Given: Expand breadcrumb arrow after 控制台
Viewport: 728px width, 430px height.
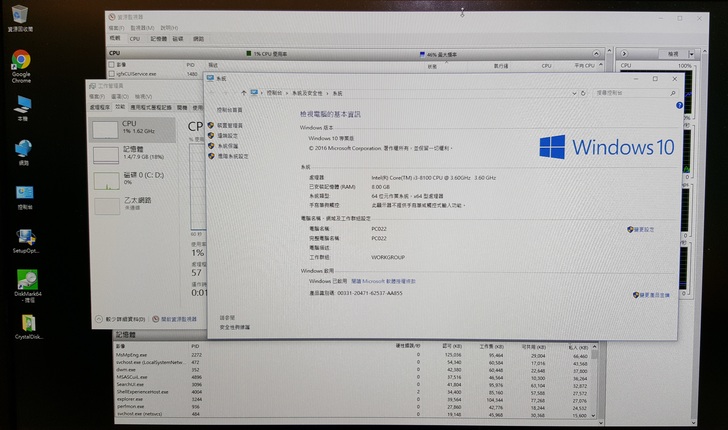Looking at the screenshot, I should tap(287, 93).
